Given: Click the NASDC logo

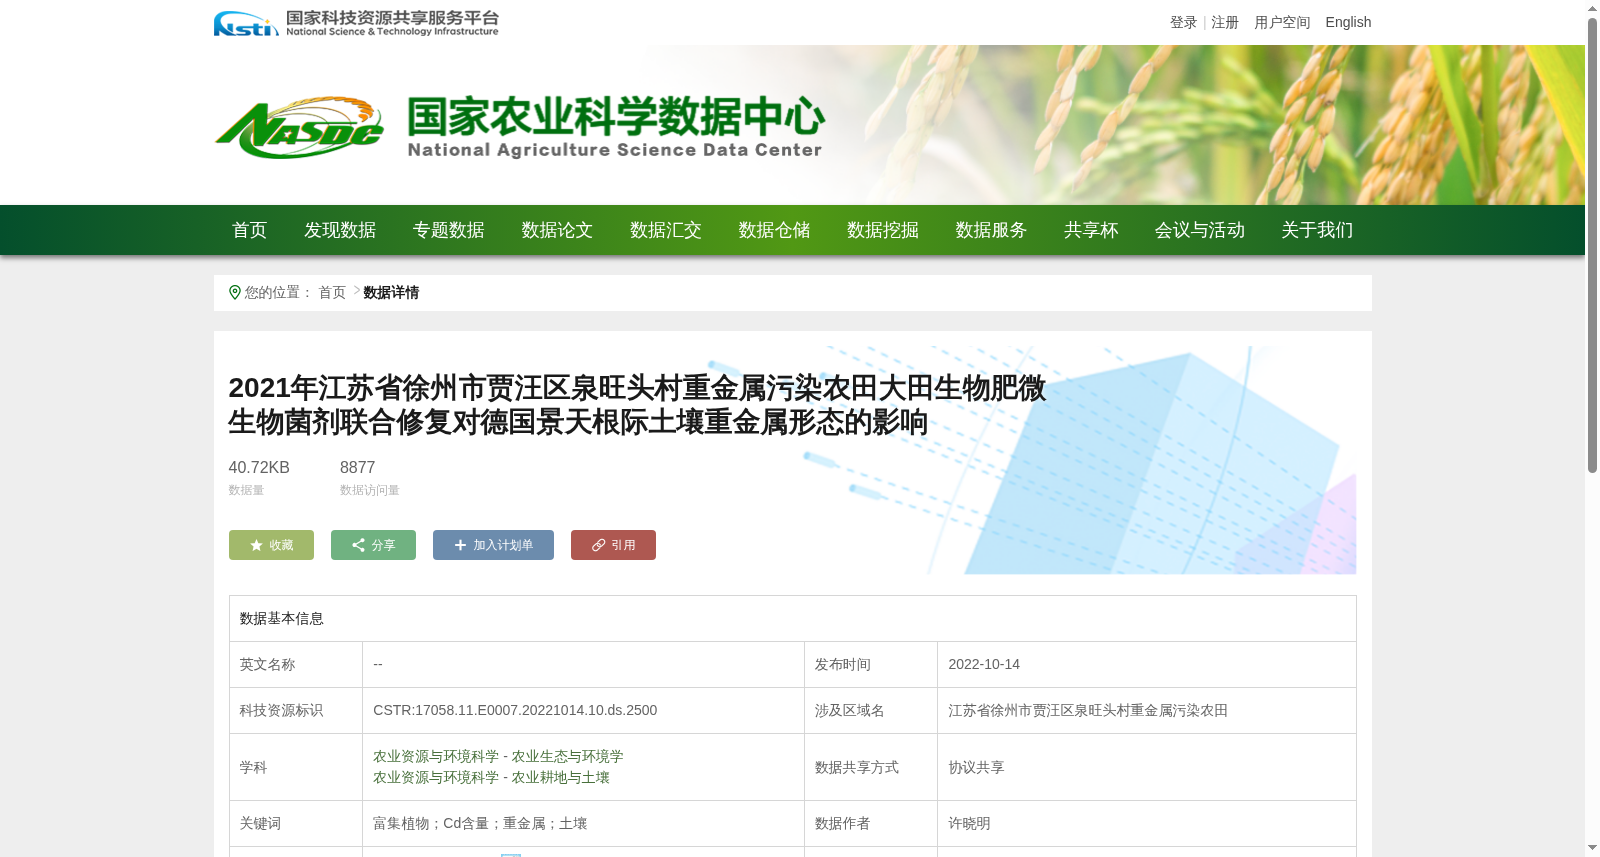Looking at the screenshot, I should point(299,128).
